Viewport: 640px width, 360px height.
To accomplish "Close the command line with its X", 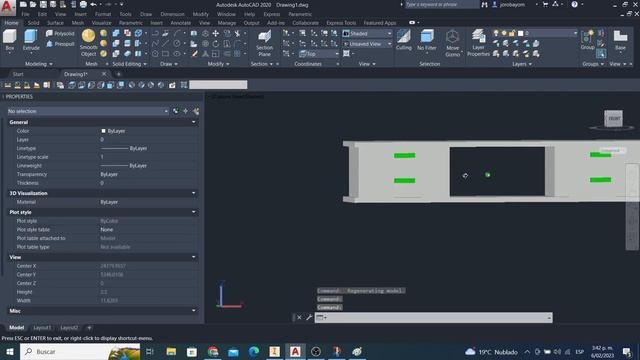I will pos(299,317).
